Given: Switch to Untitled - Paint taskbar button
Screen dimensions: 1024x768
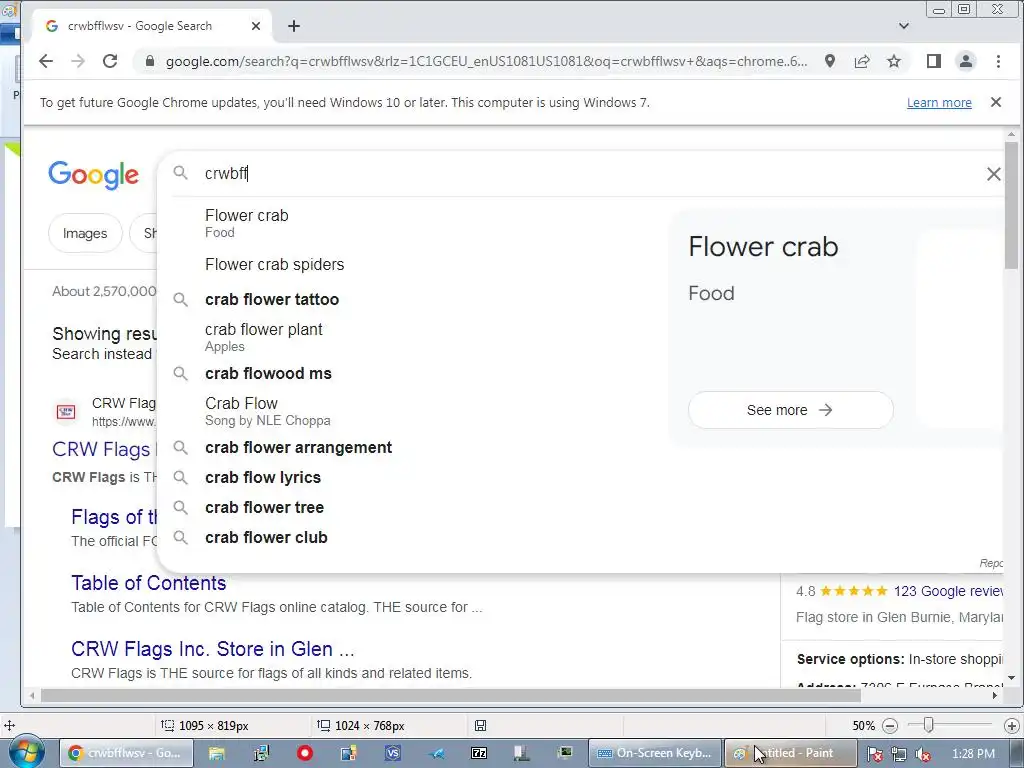Looking at the screenshot, I should tap(790, 754).
